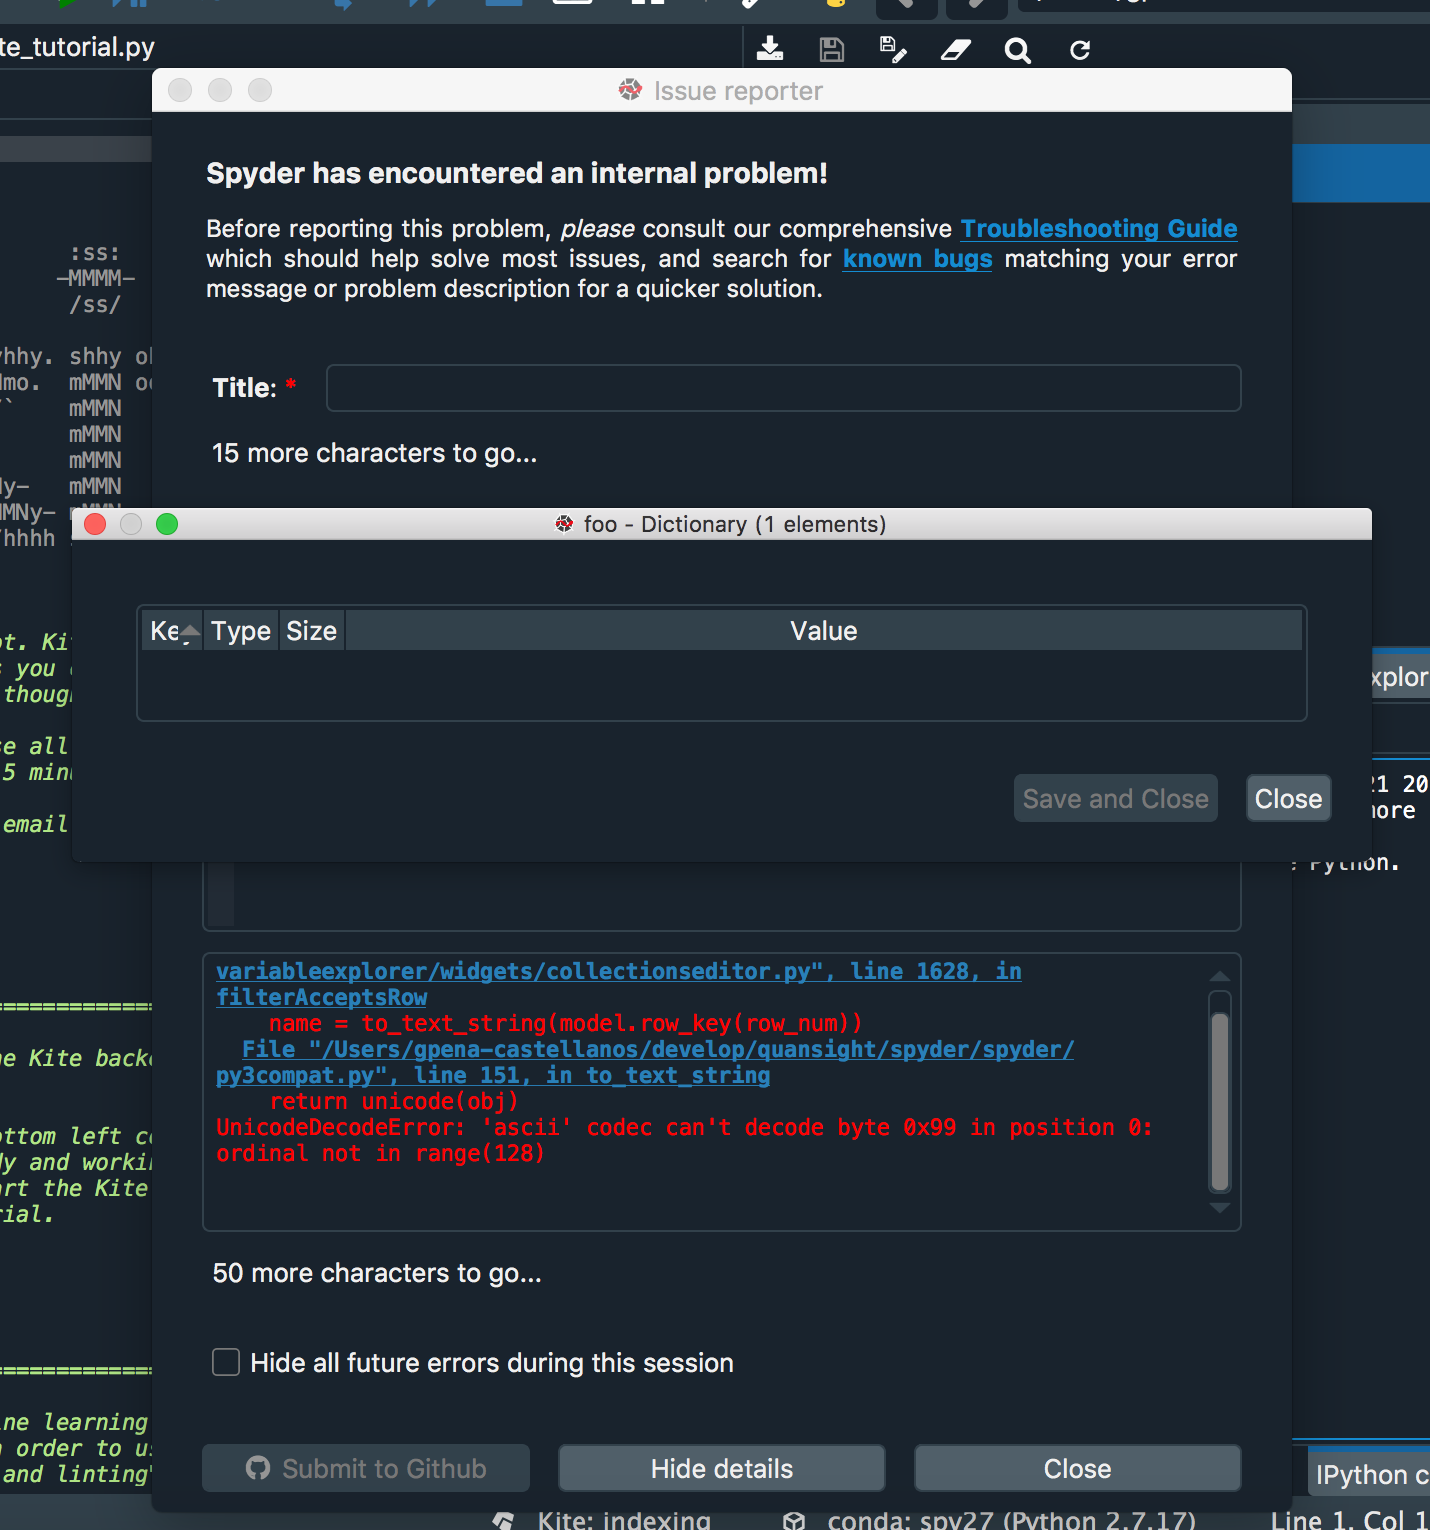Click the save data floppy disk icon
The image size is (1430, 1530).
pos(832,49)
